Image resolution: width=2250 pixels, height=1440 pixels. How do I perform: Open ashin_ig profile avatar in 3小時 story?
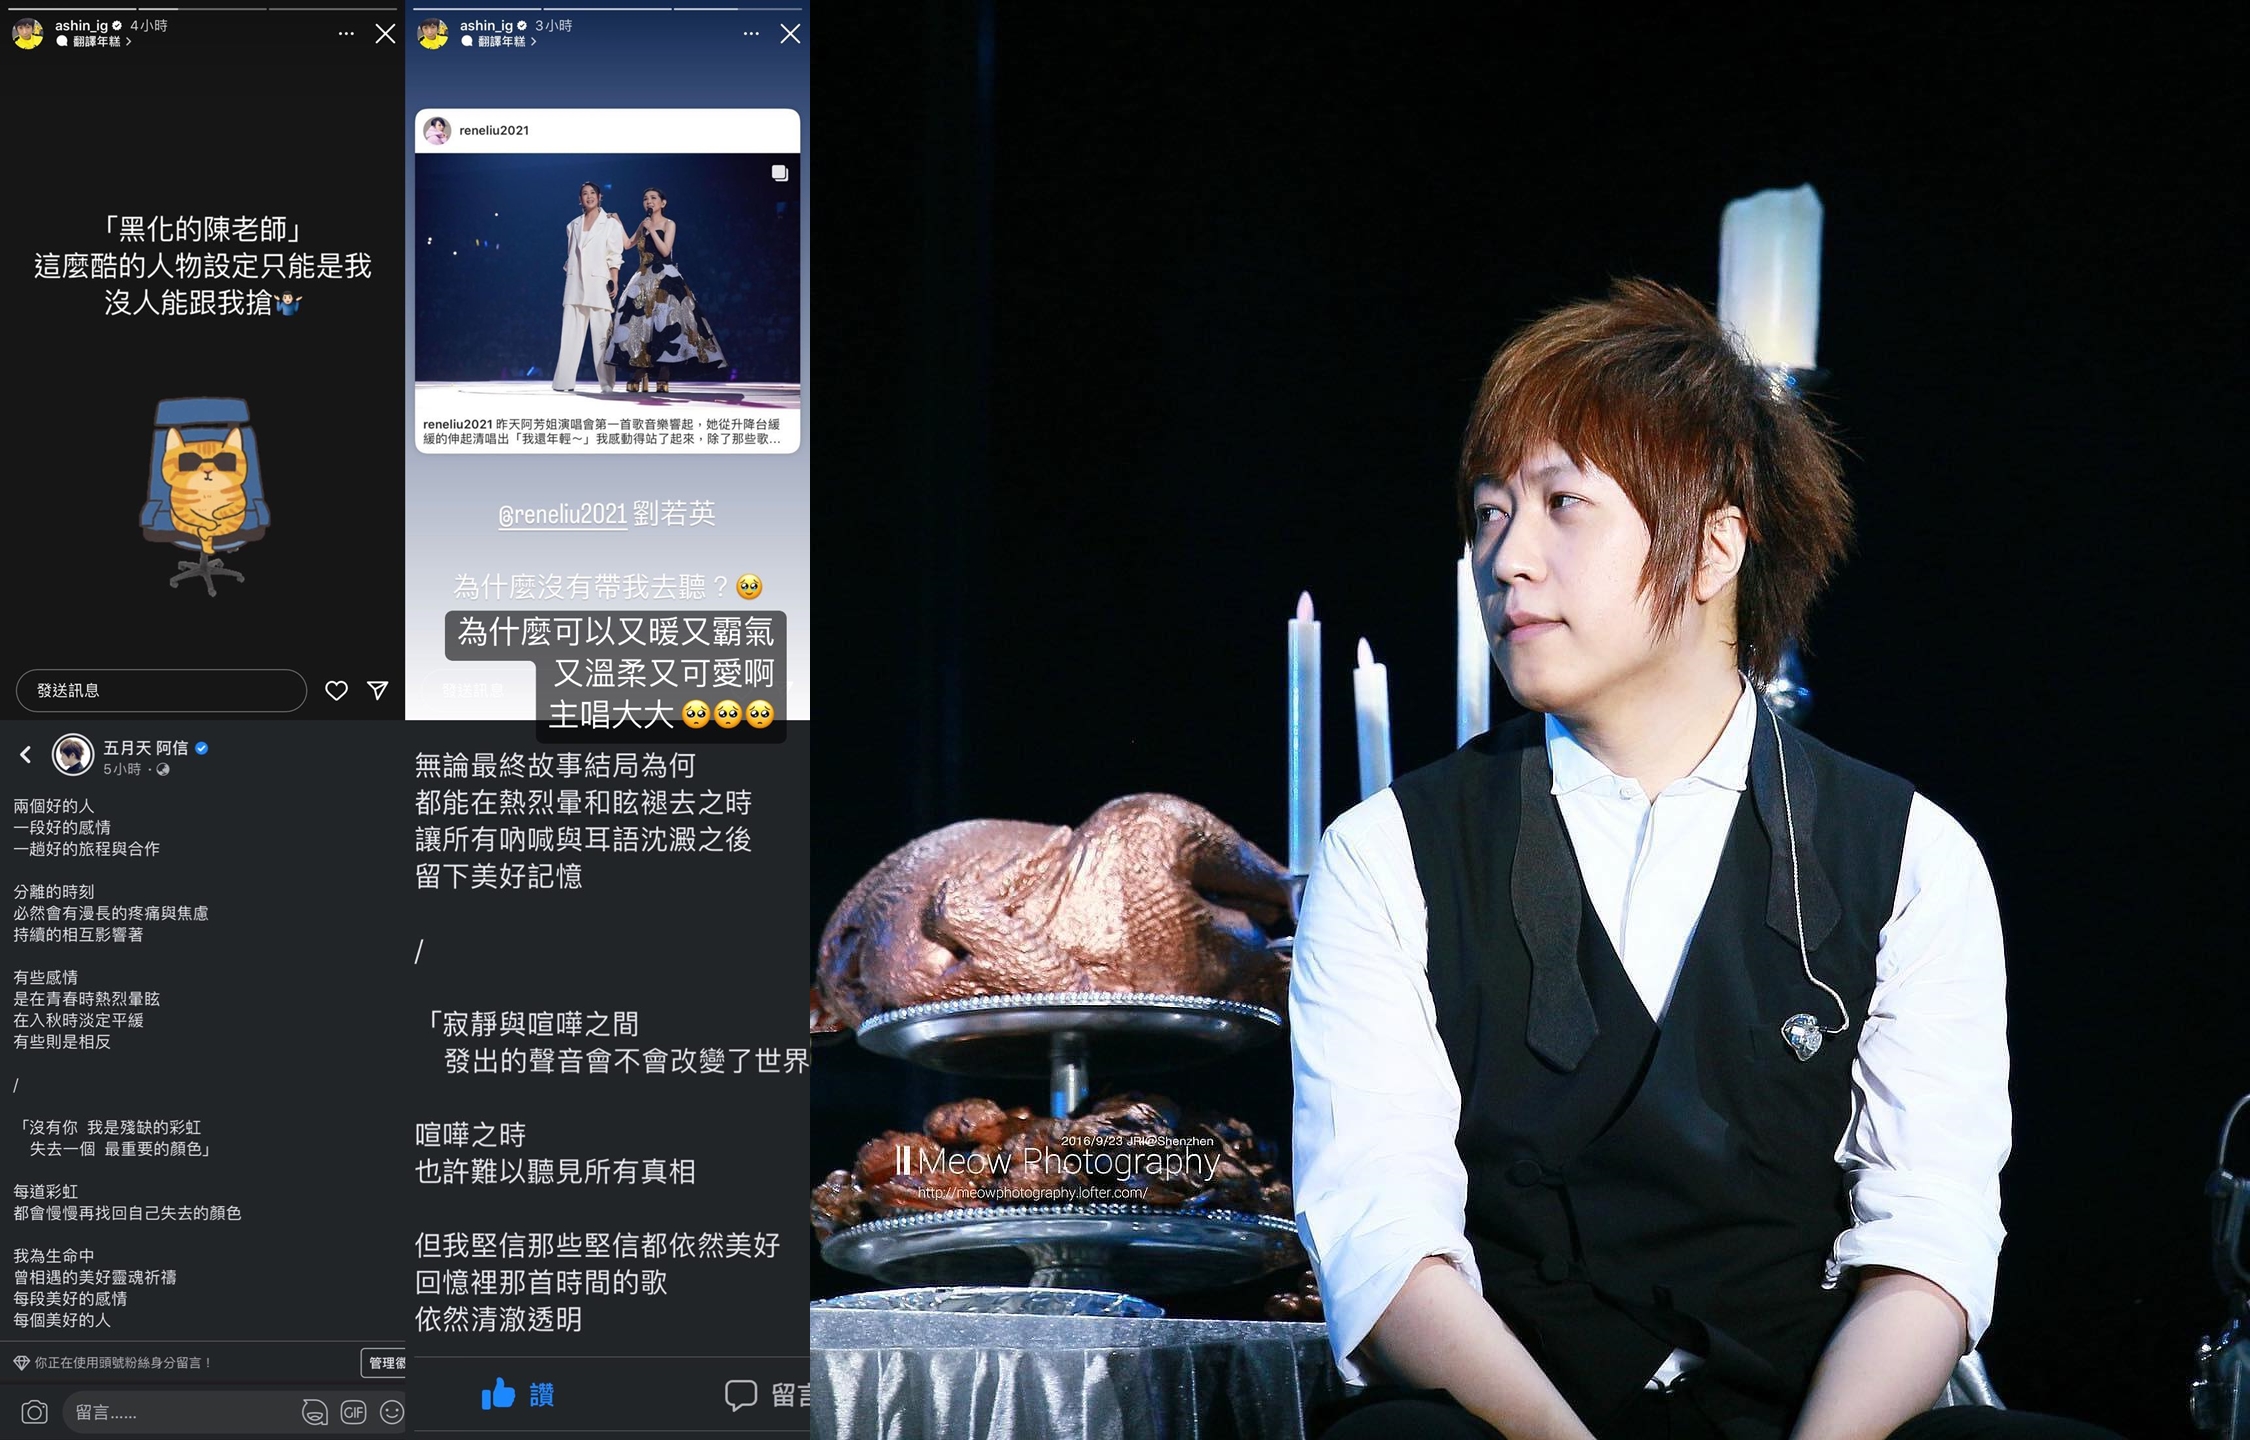coord(433,33)
